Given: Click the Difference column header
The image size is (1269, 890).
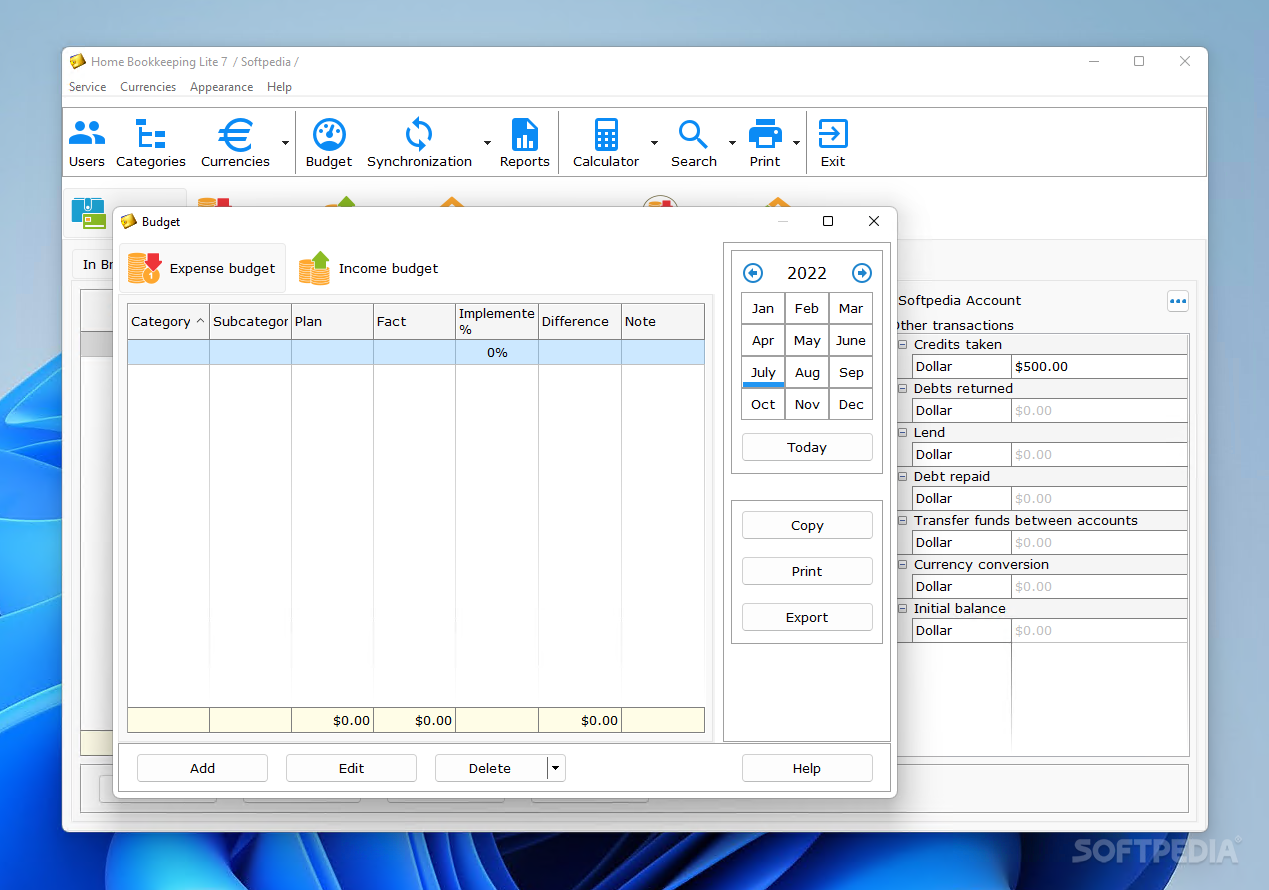Looking at the screenshot, I should click(579, 321).
